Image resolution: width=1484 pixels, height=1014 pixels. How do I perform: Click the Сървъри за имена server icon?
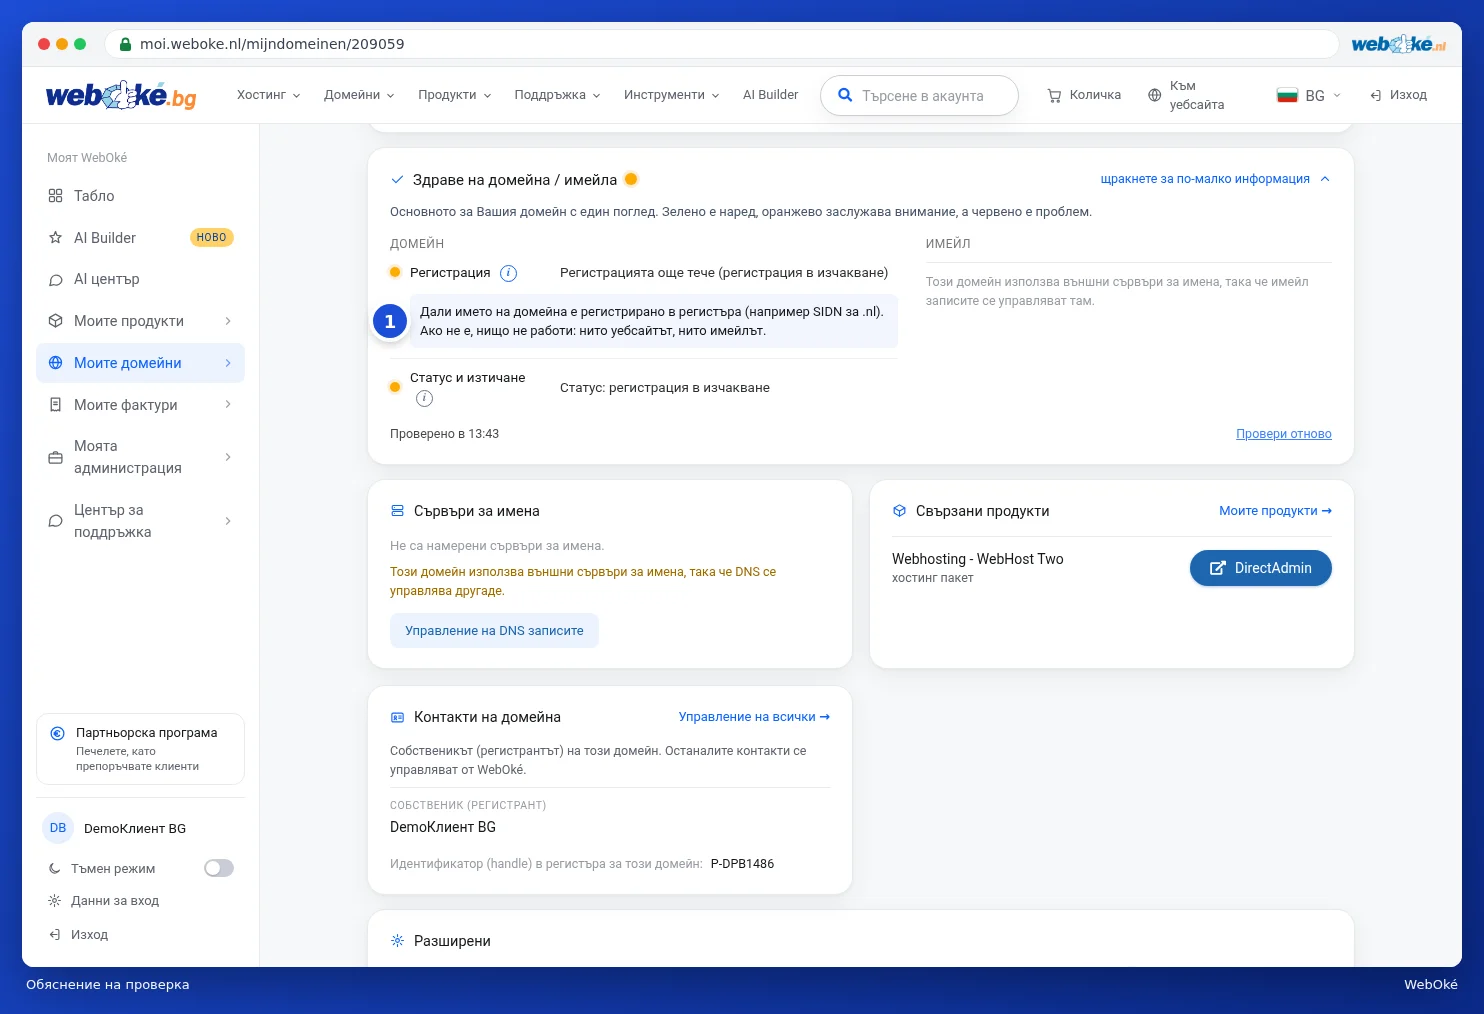(397, 511)
